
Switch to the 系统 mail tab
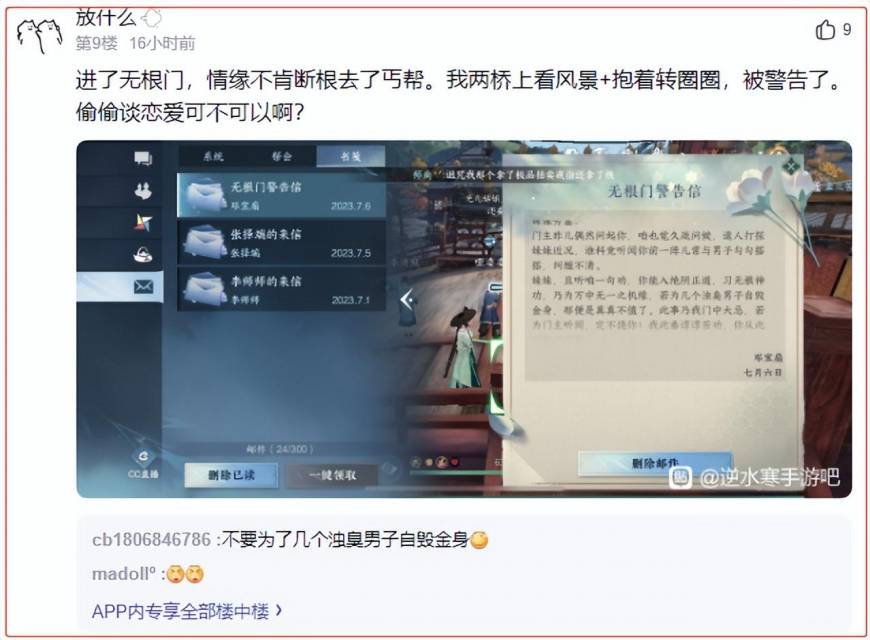[x=213, y=157]
